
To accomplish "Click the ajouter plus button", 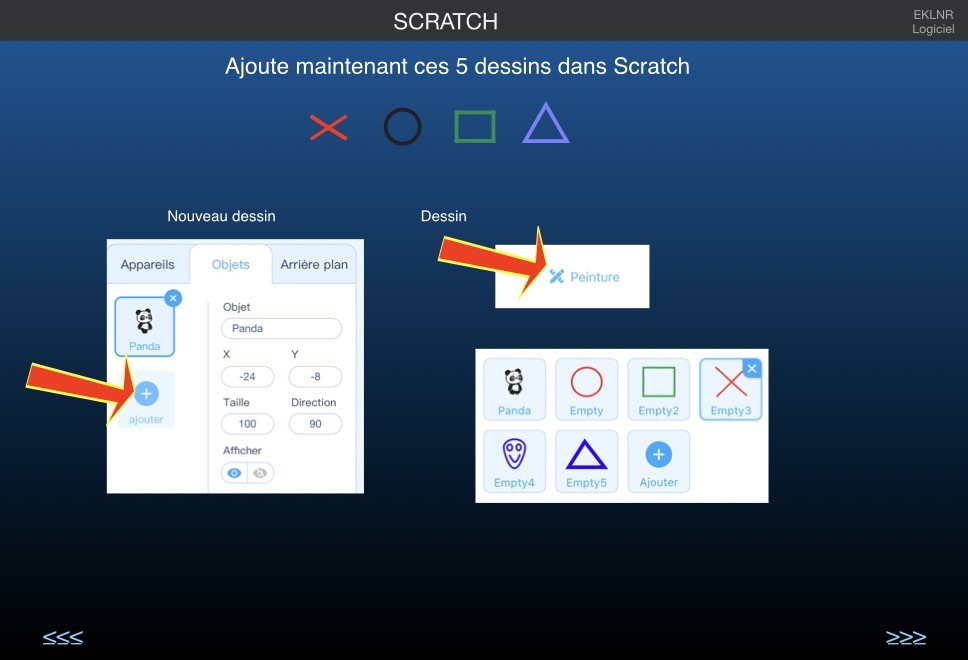I will tap(146, 393).
